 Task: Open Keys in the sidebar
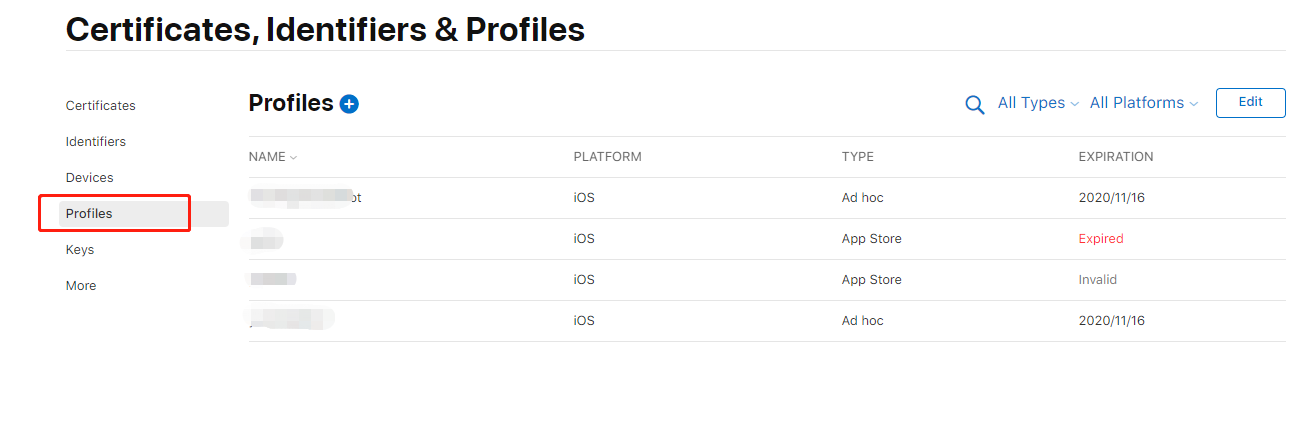[x=80, y=250]
